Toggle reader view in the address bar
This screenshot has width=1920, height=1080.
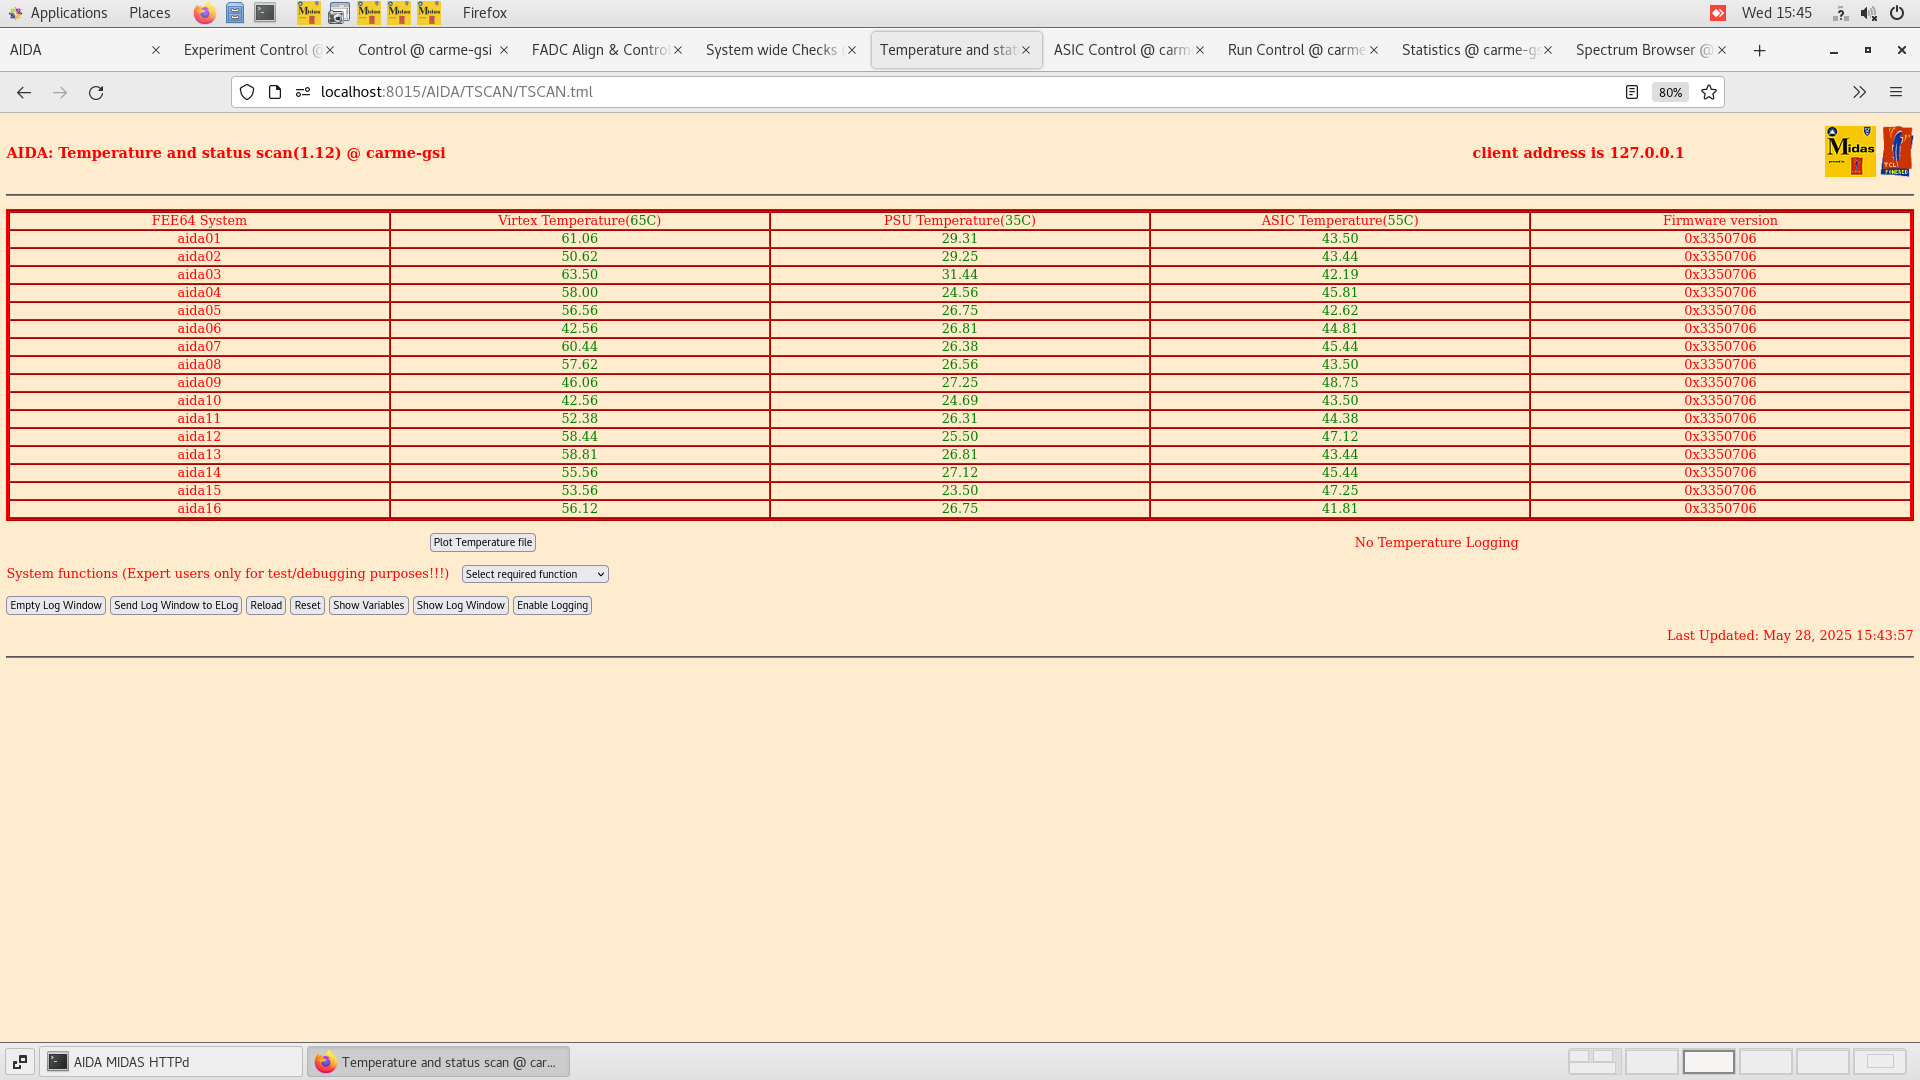tap(1633, 92)
